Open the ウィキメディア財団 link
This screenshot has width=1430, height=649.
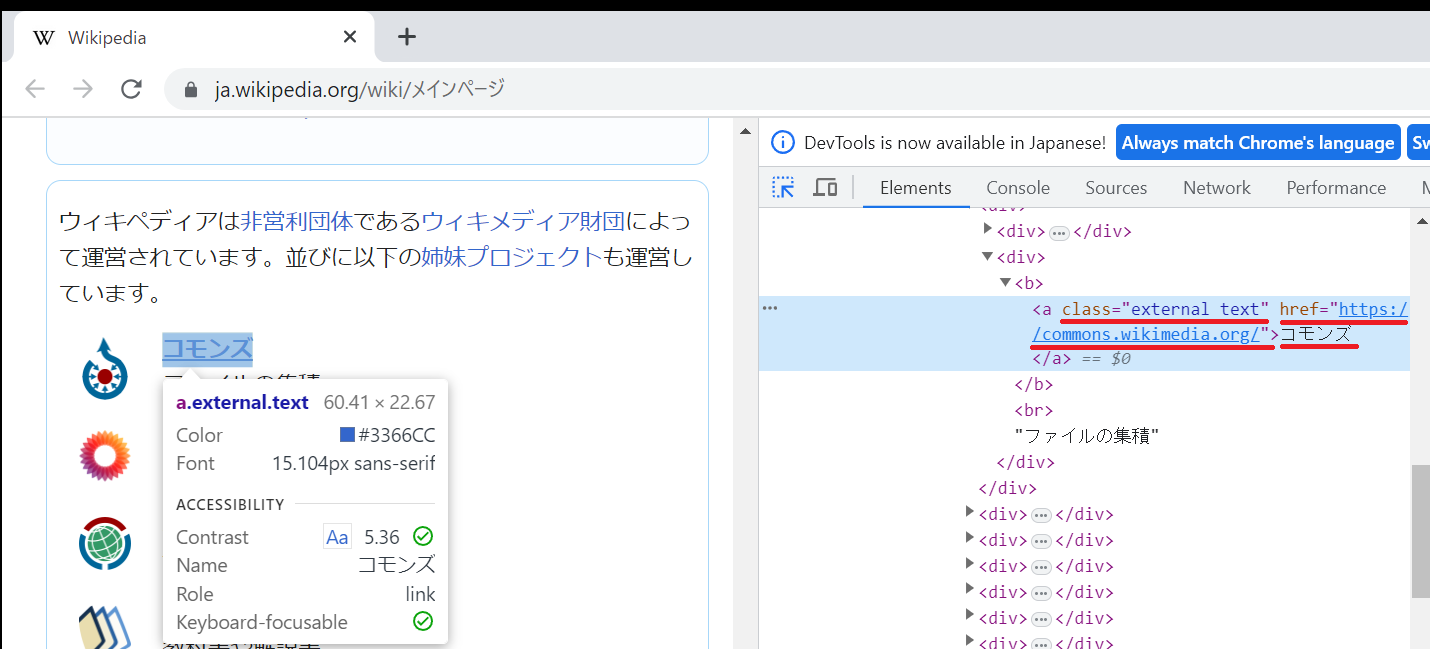523,221
